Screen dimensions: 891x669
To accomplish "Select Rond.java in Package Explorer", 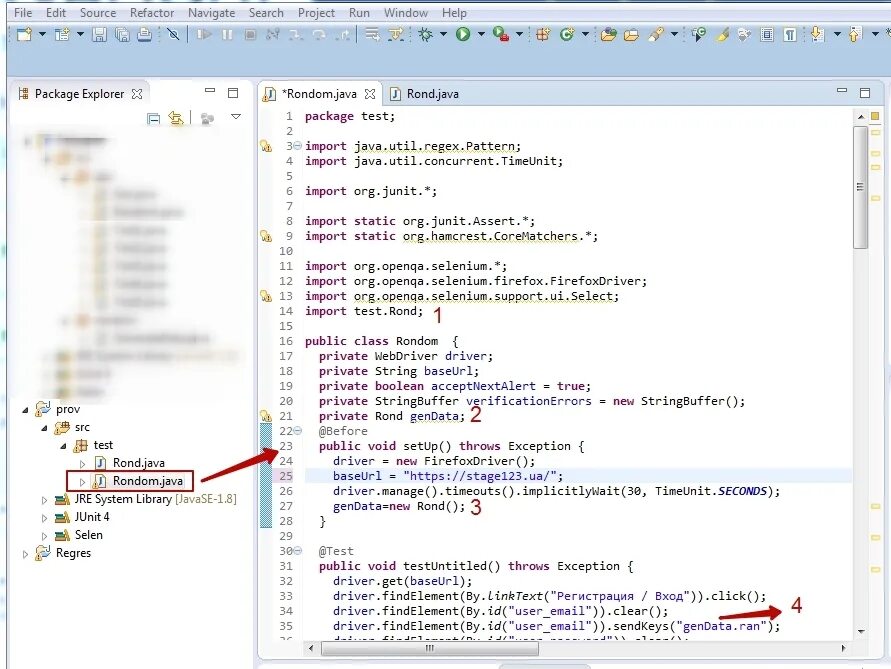I will click(138, 463).
